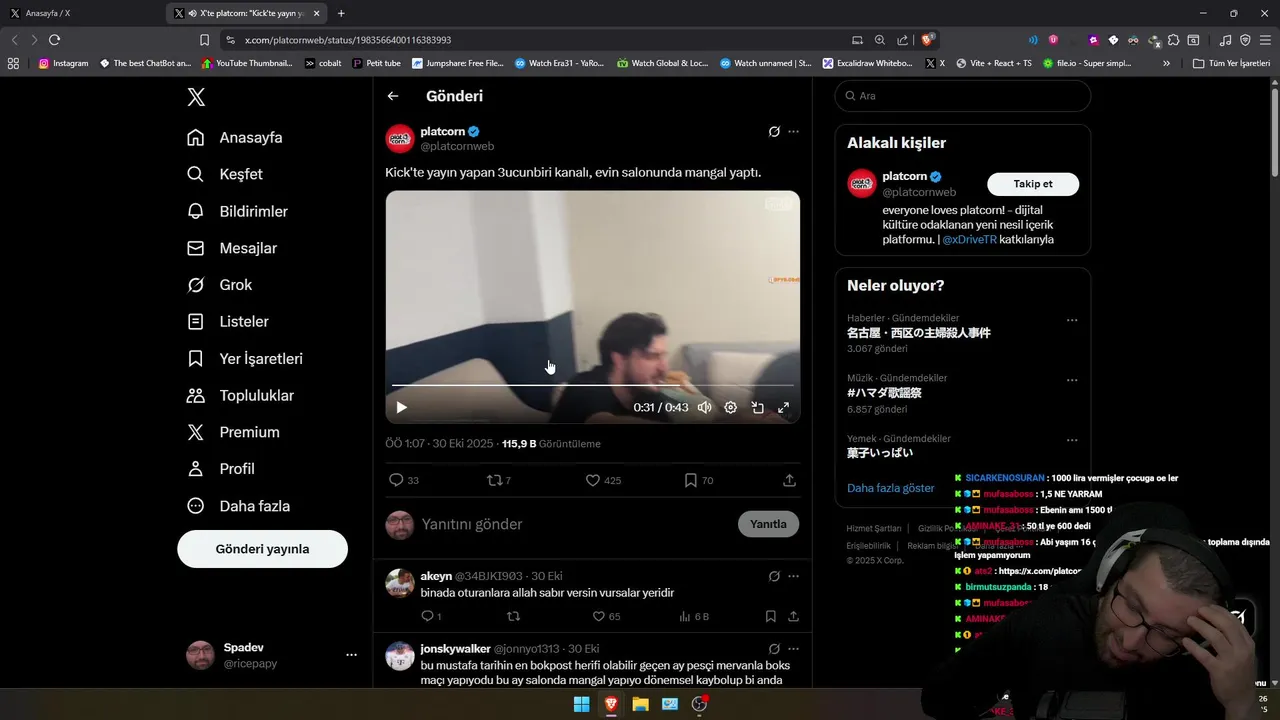Click the Ara search box

[962, 96]
